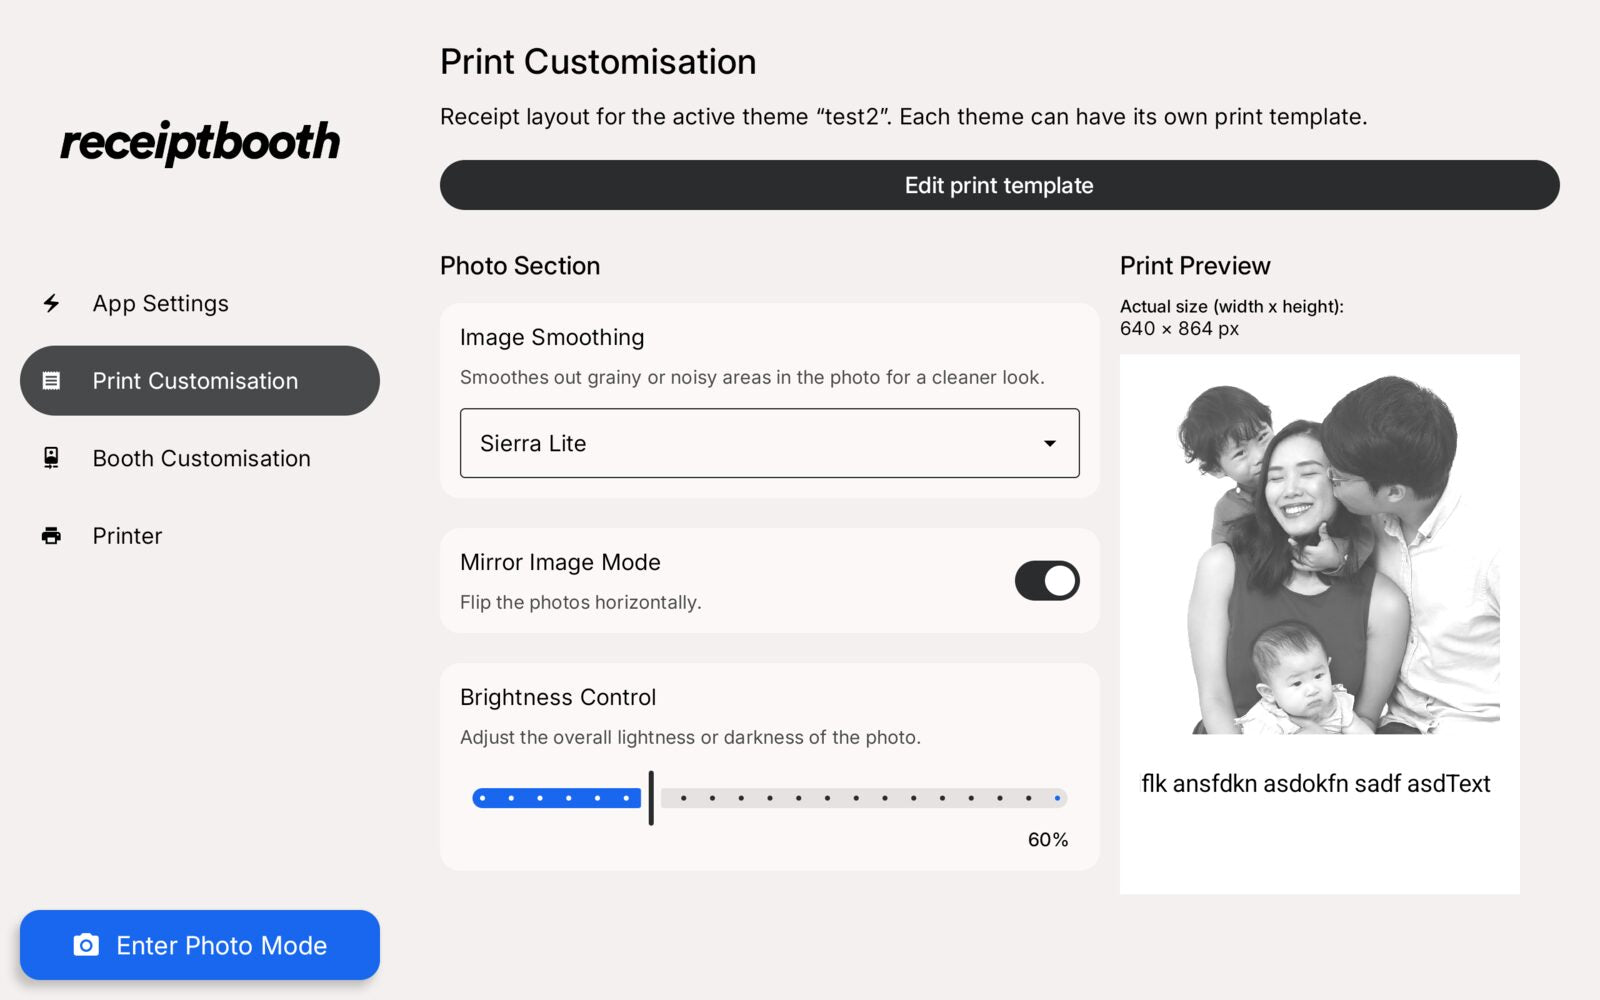Click the Brightness Control slider handle
The height and width of the screenshot is (1000, 1600).
(651, 798)
